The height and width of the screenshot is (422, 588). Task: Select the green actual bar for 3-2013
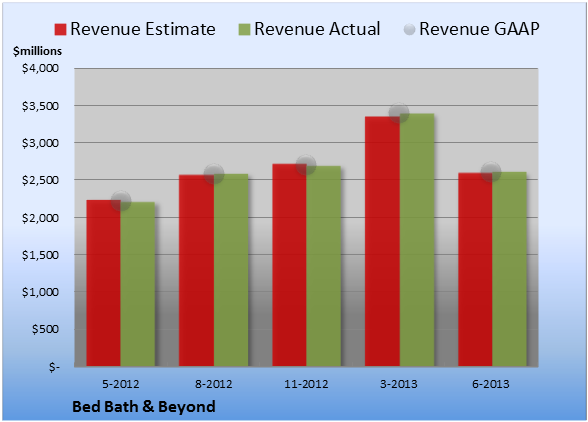click(x=417, y=240)
